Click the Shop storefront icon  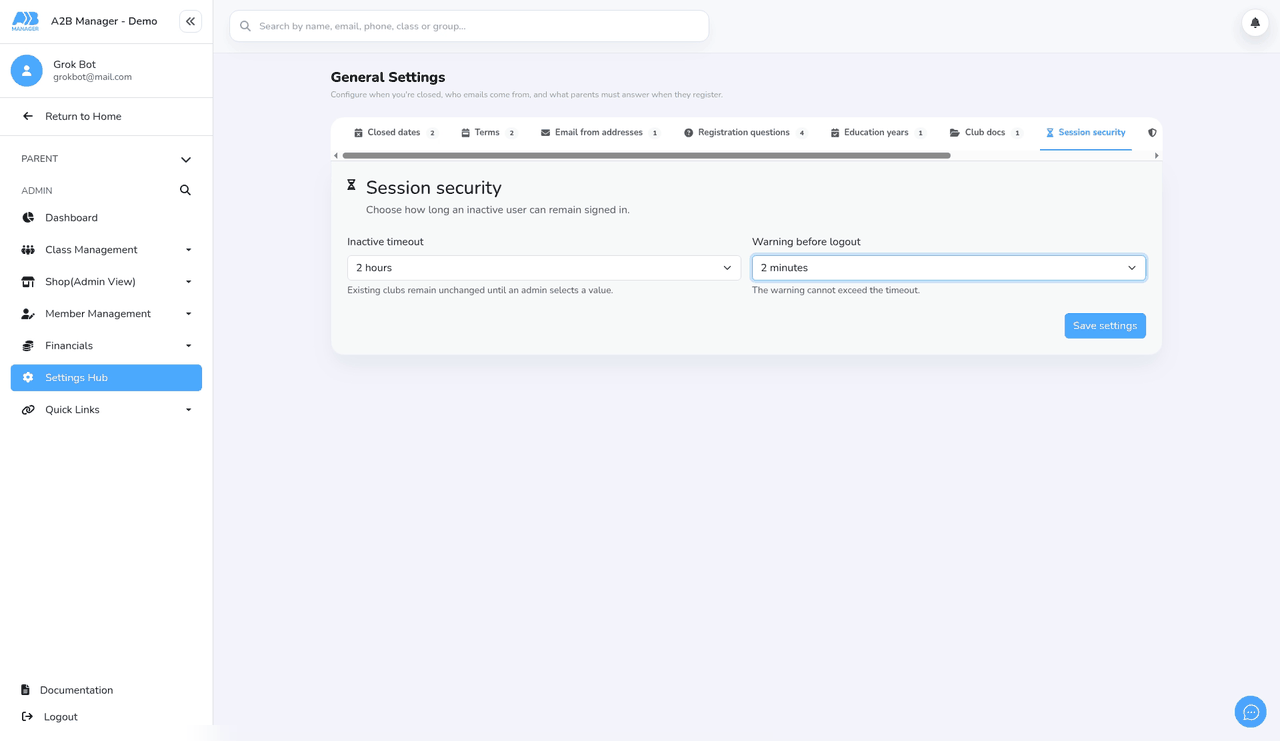tap(28, 282)
